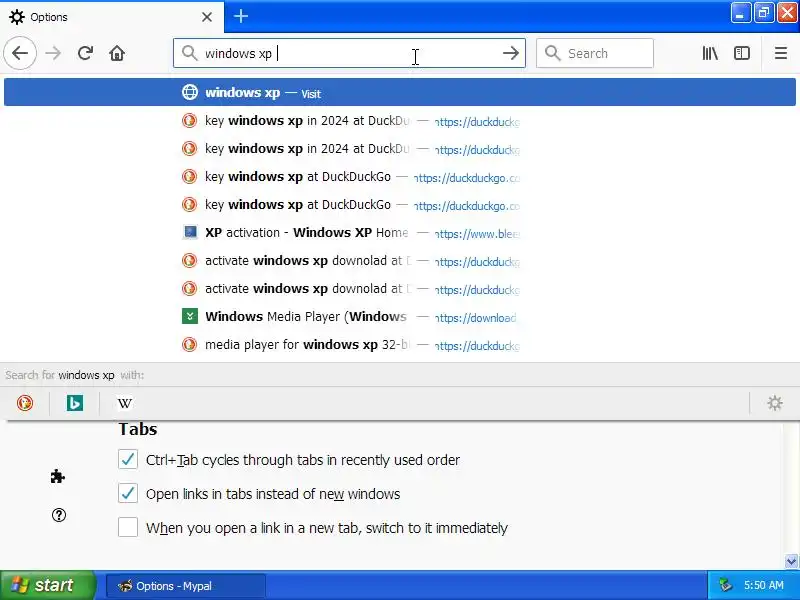Select first 'activate windows xp download' suggestion

(400, 261)
